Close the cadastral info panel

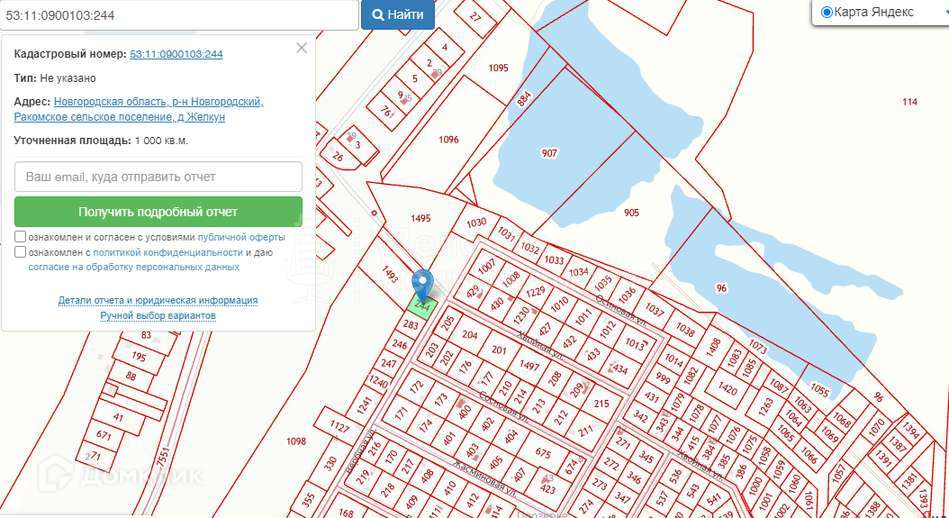click(x=301, y=48)
